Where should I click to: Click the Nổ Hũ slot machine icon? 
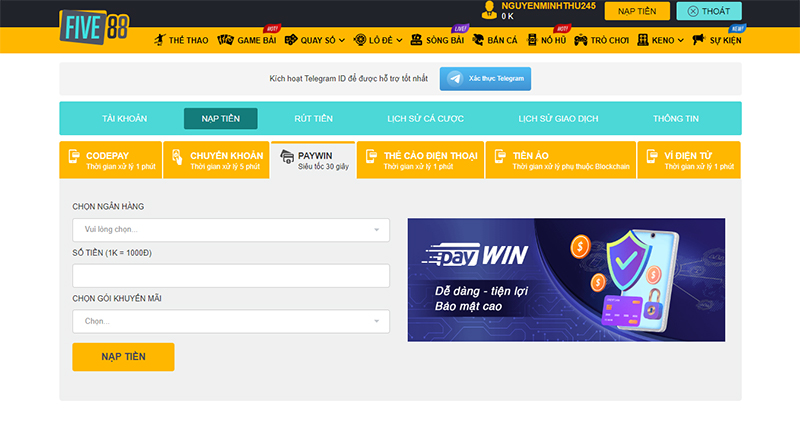(532, 40)
